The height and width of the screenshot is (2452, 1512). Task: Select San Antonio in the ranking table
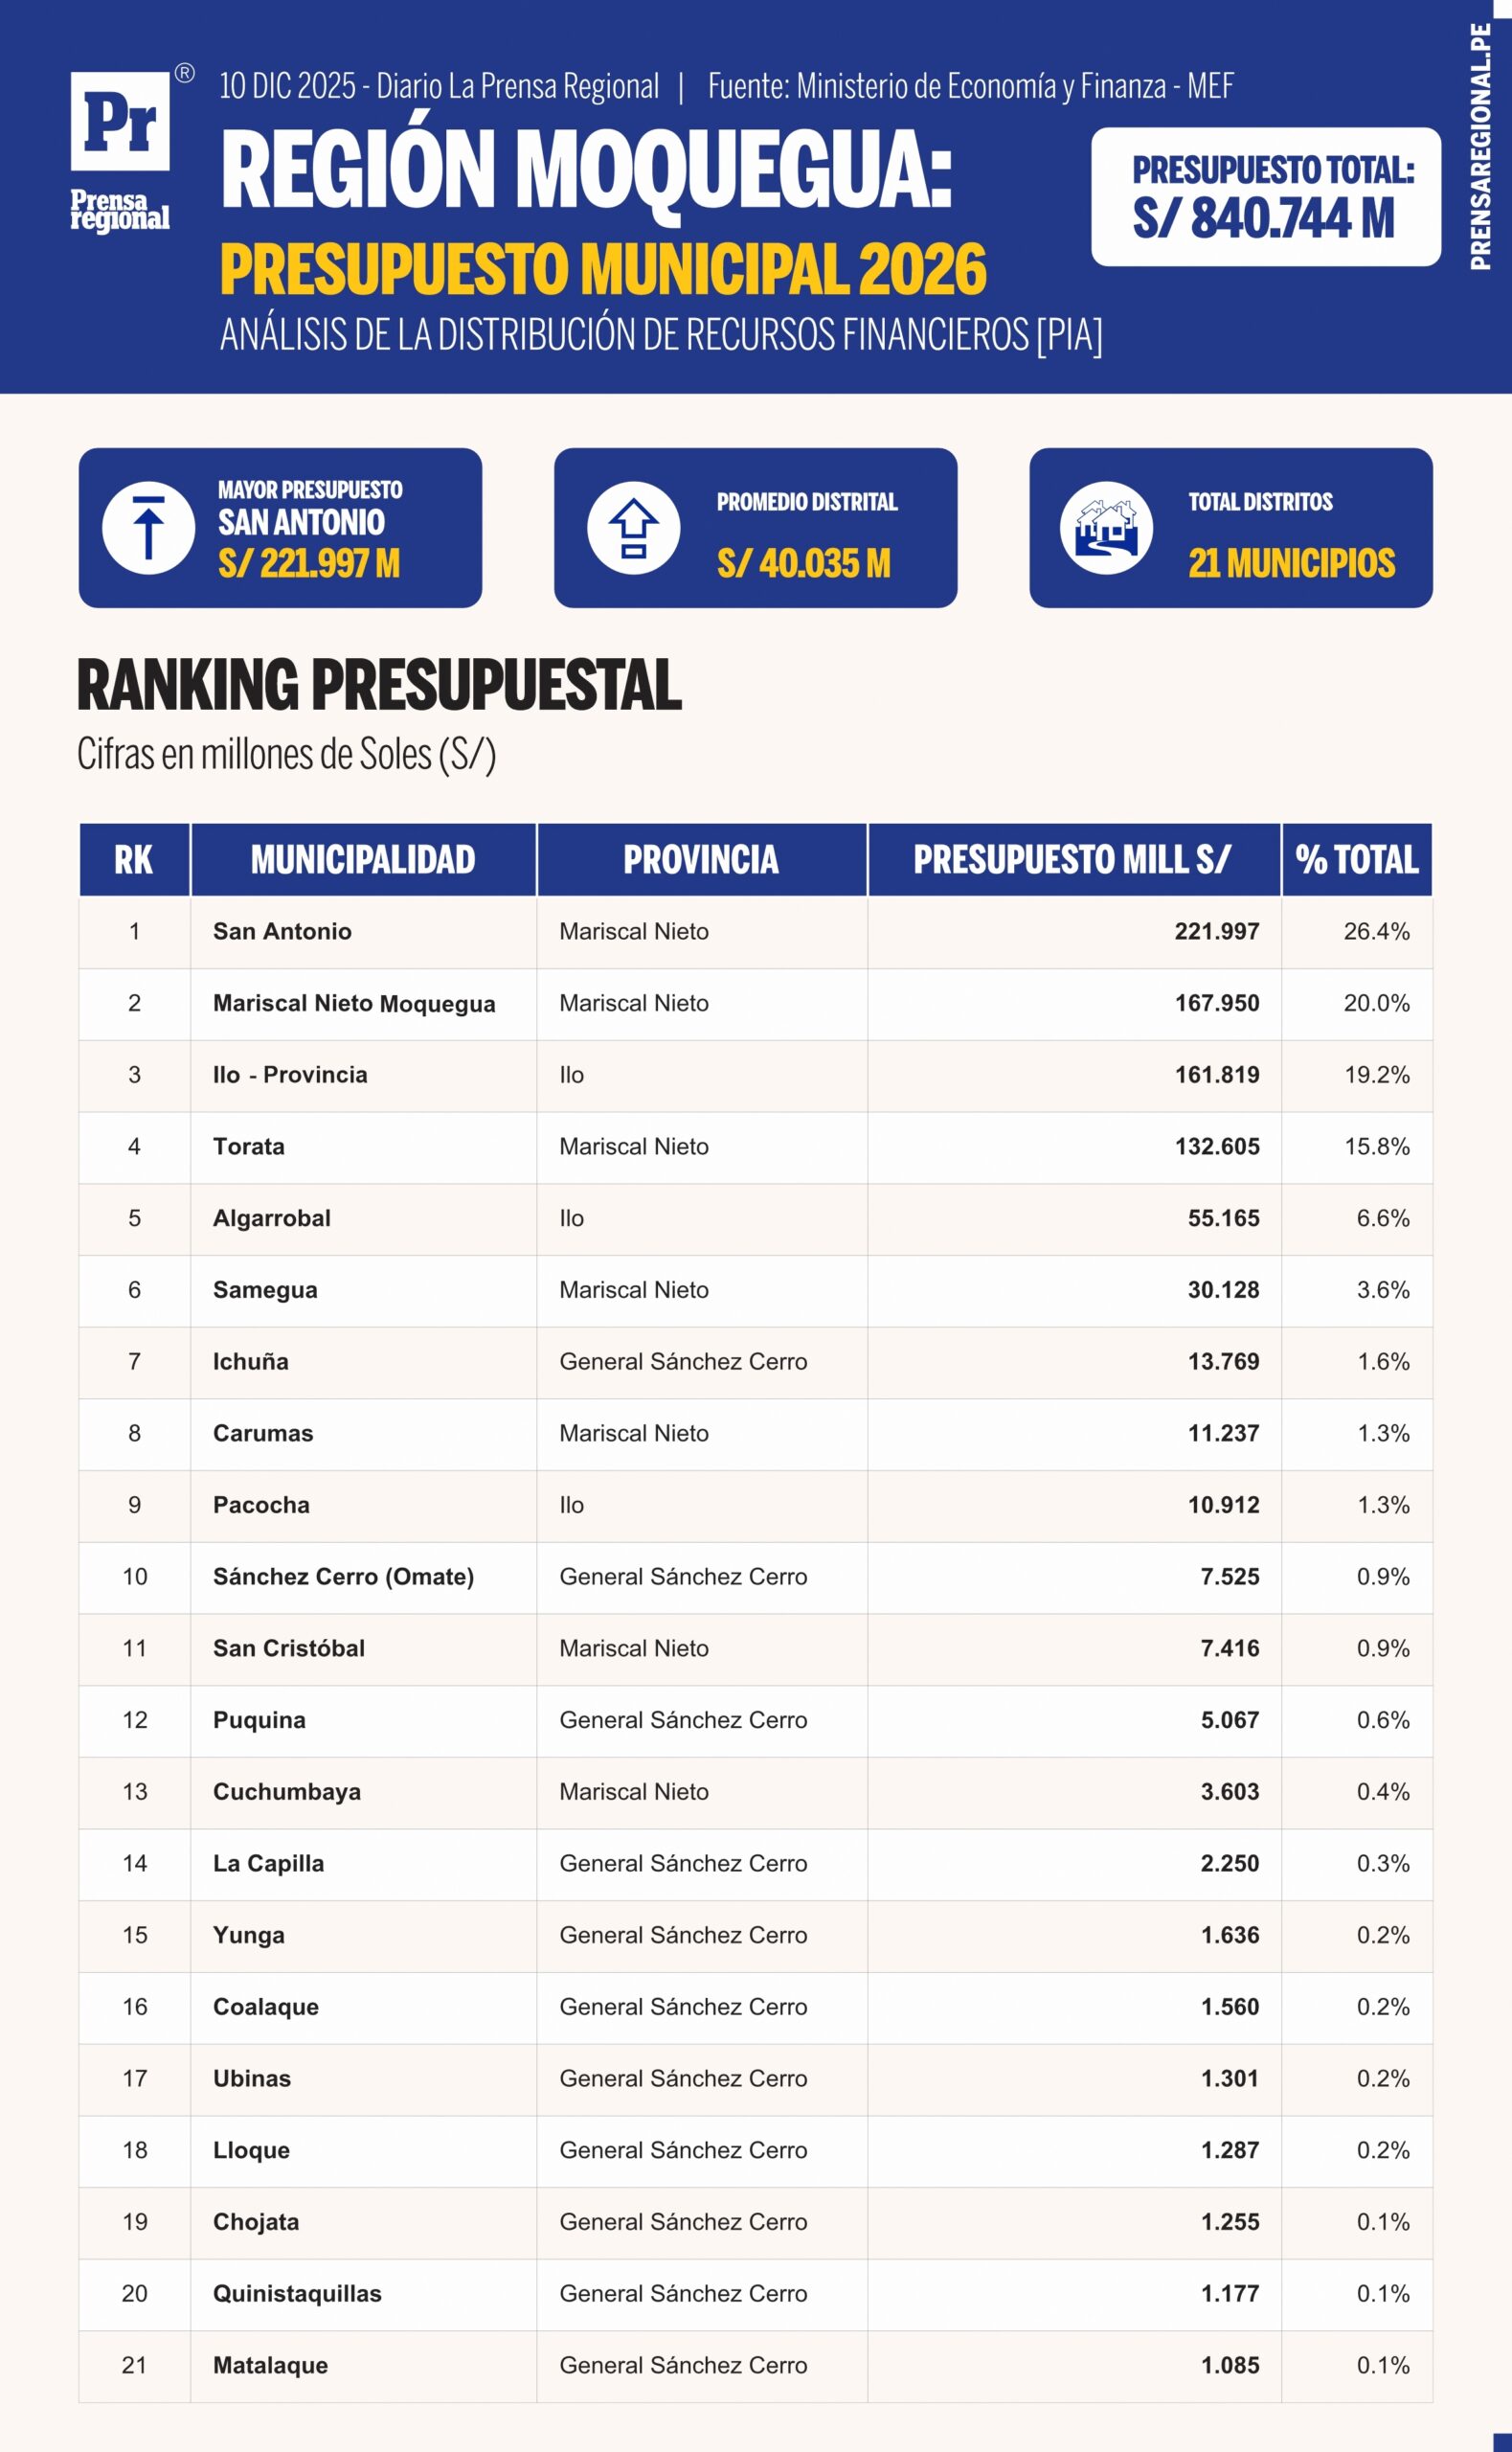pos(282,931)
